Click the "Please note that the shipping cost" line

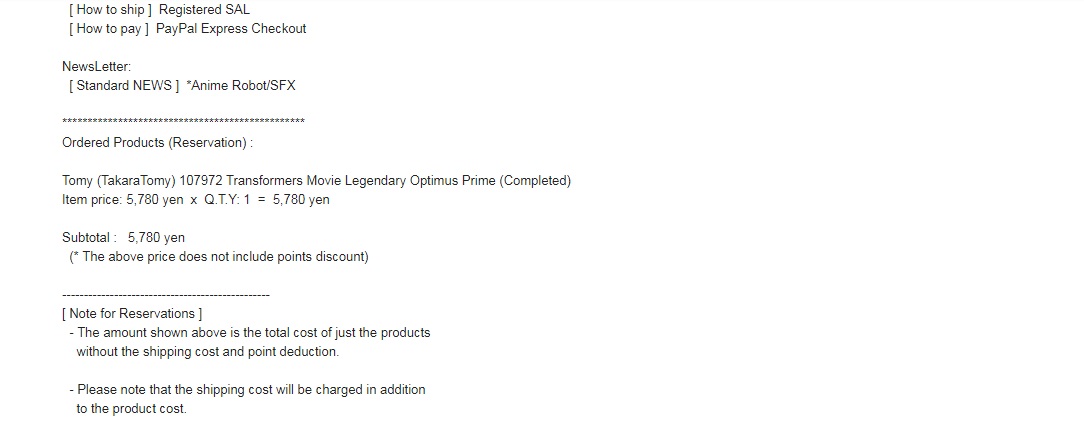click(251, 390)
